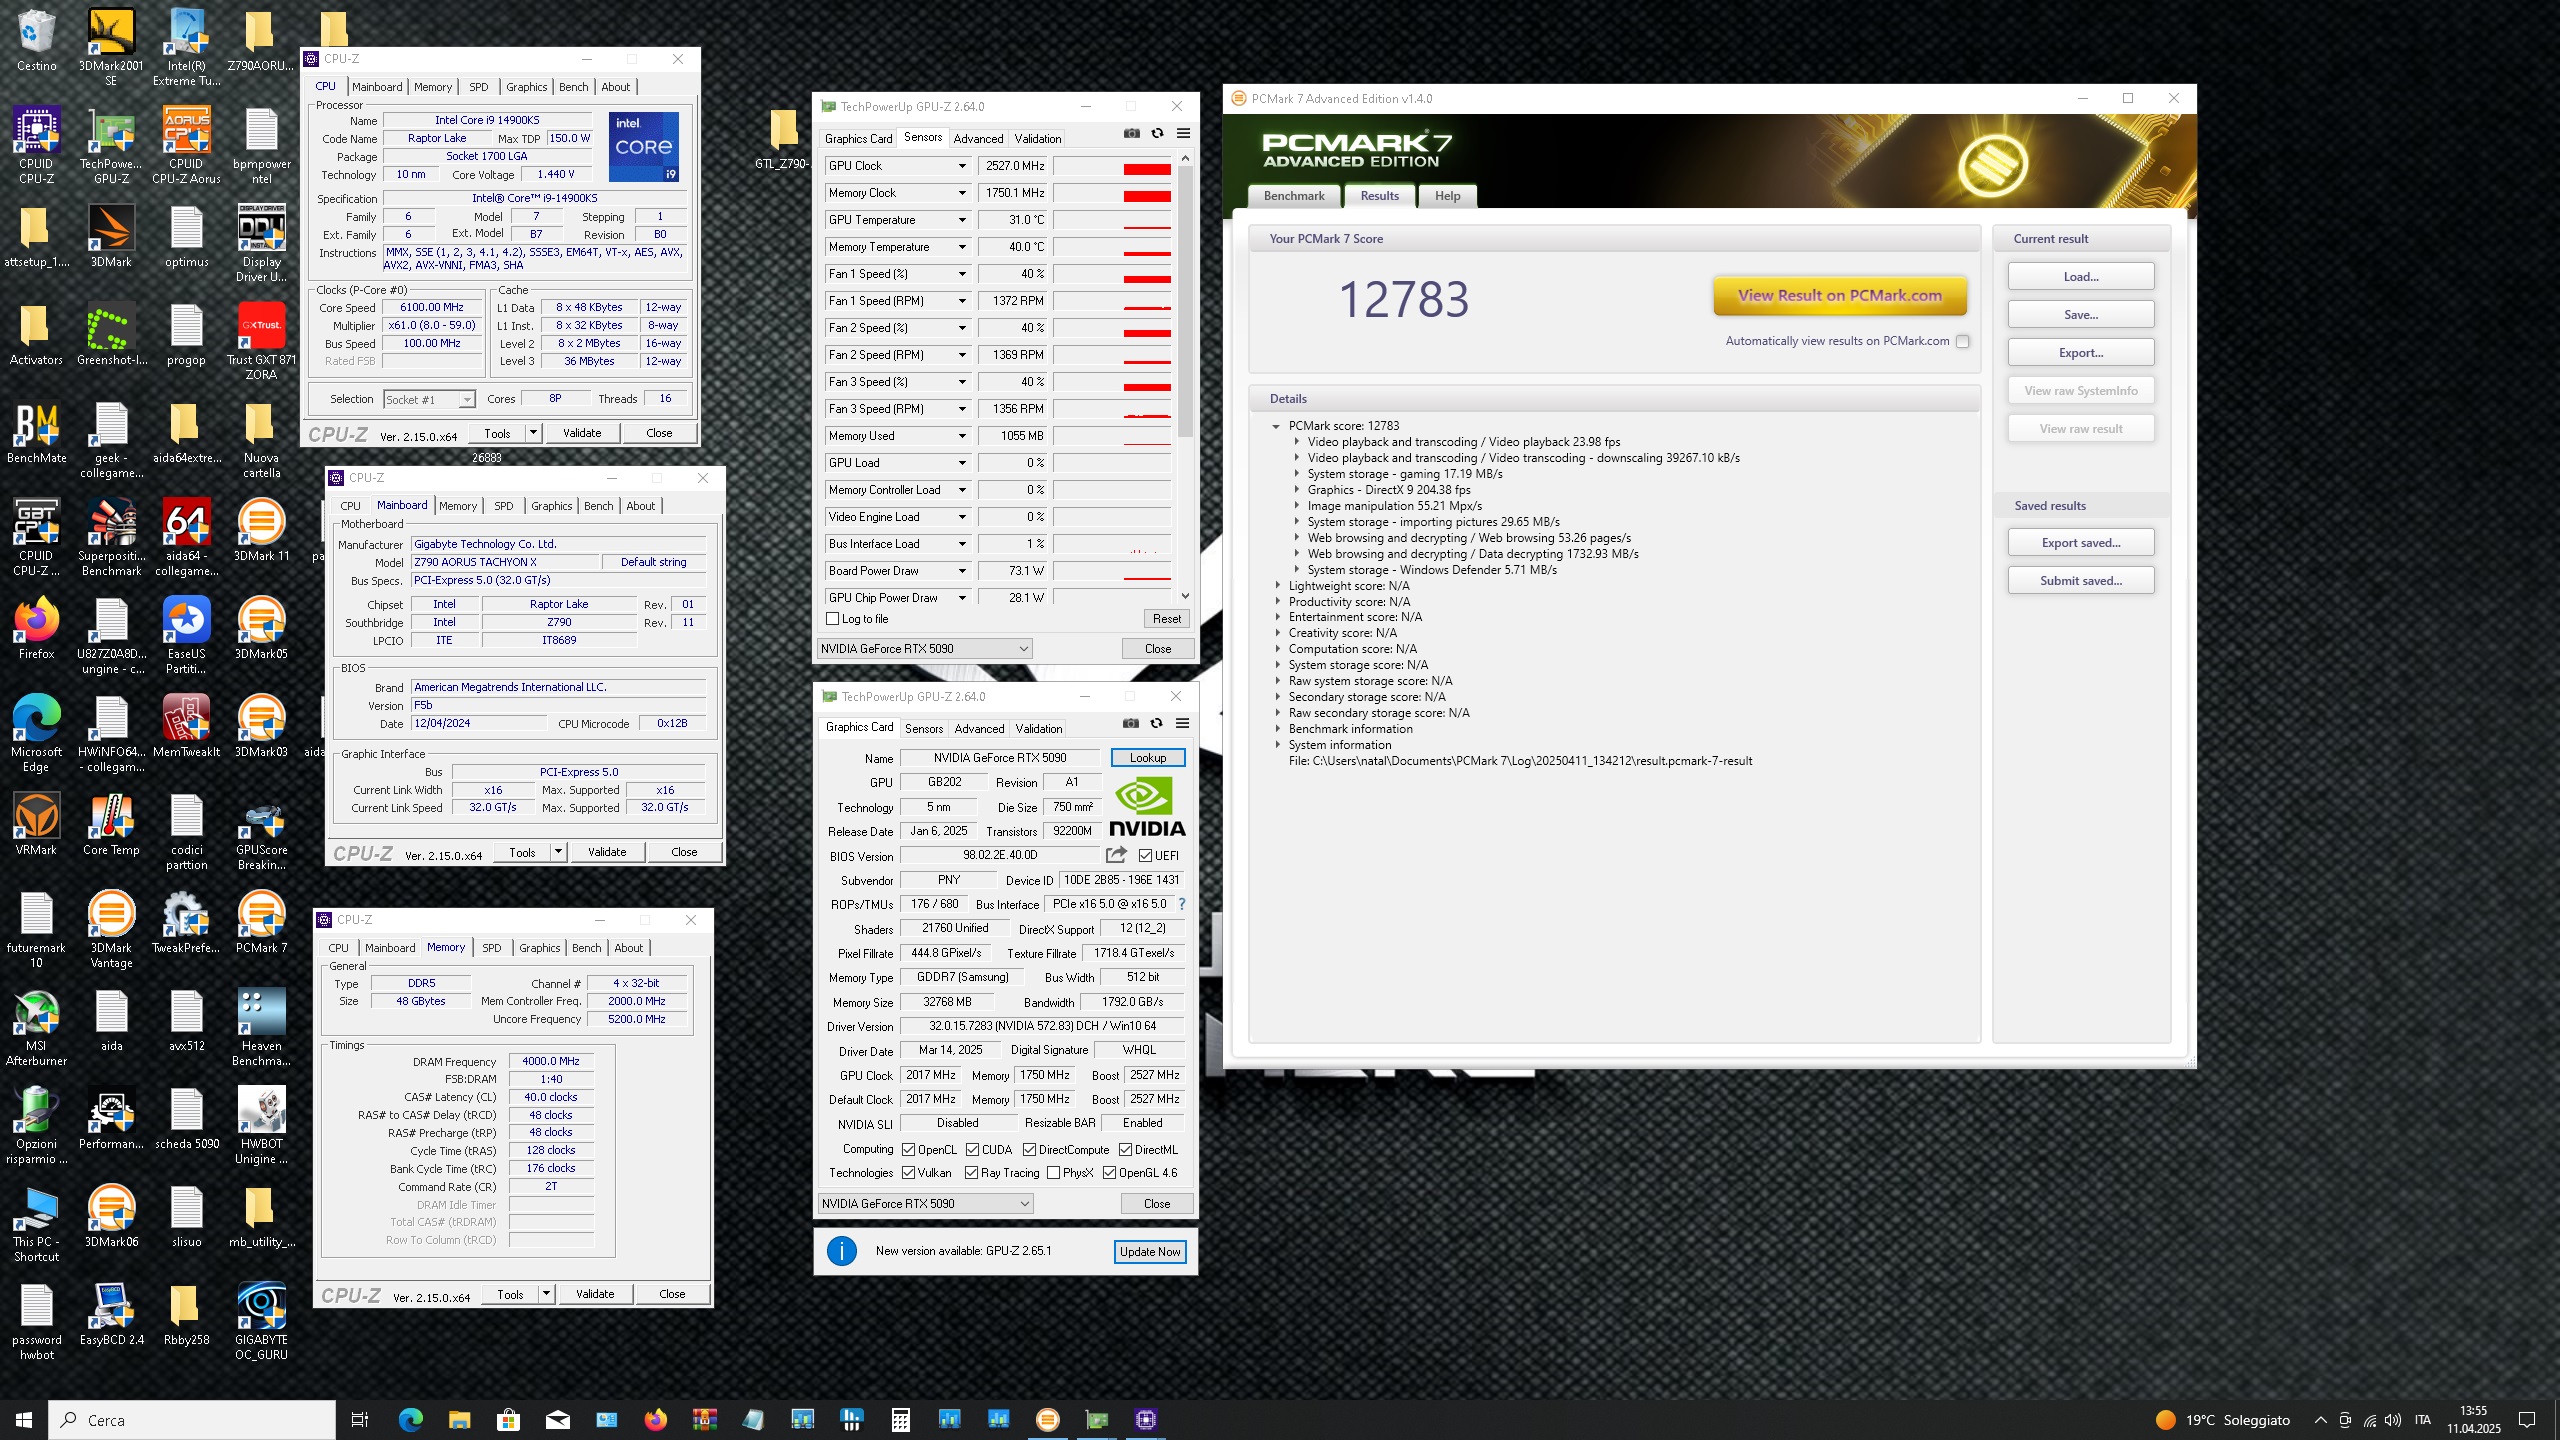This screenshot has width=2560, height=1440.
Task: Open the Heaven Benchmark desktop icon
Action: [261, 1027]
